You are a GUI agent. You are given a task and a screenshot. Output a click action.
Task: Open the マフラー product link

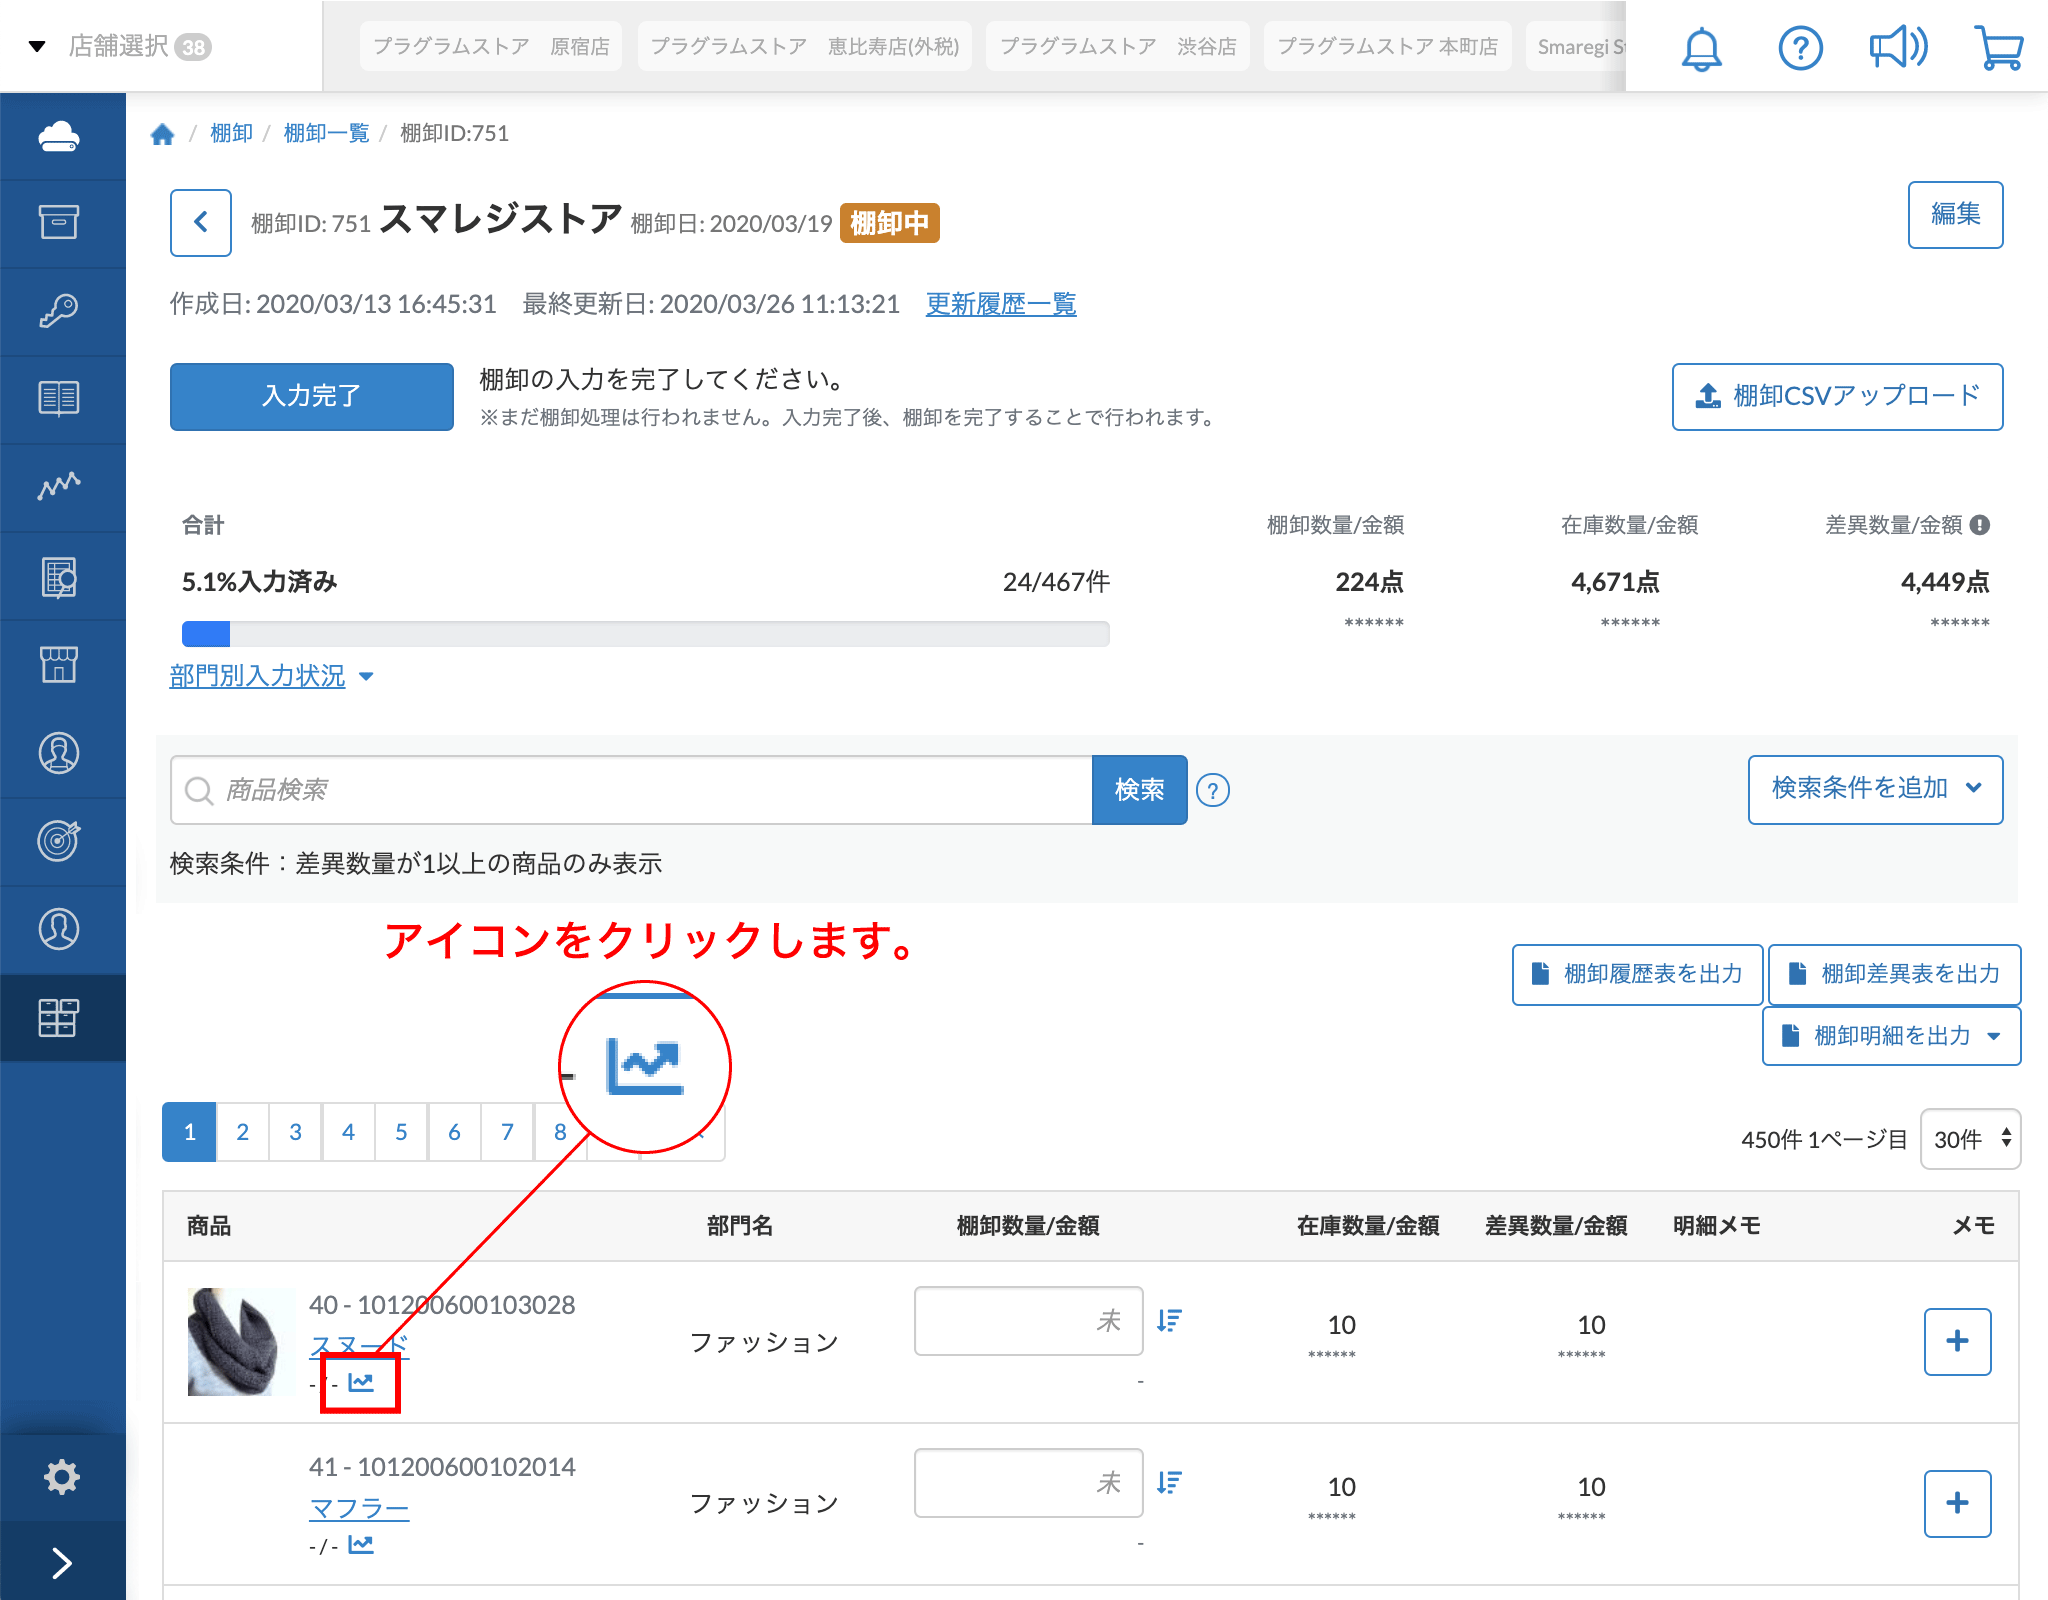pyautogui.click(x=359, y=1508)
